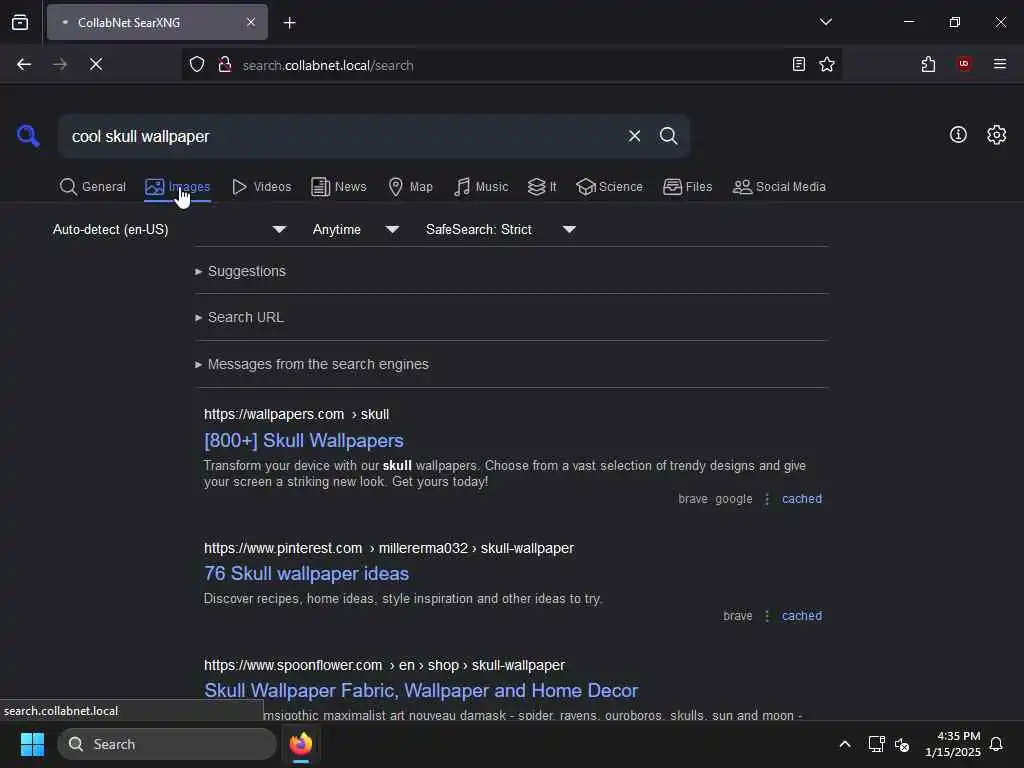The image size is (1024, 768).
Task: Stop loading the page
Action: [x=96, y=64]
